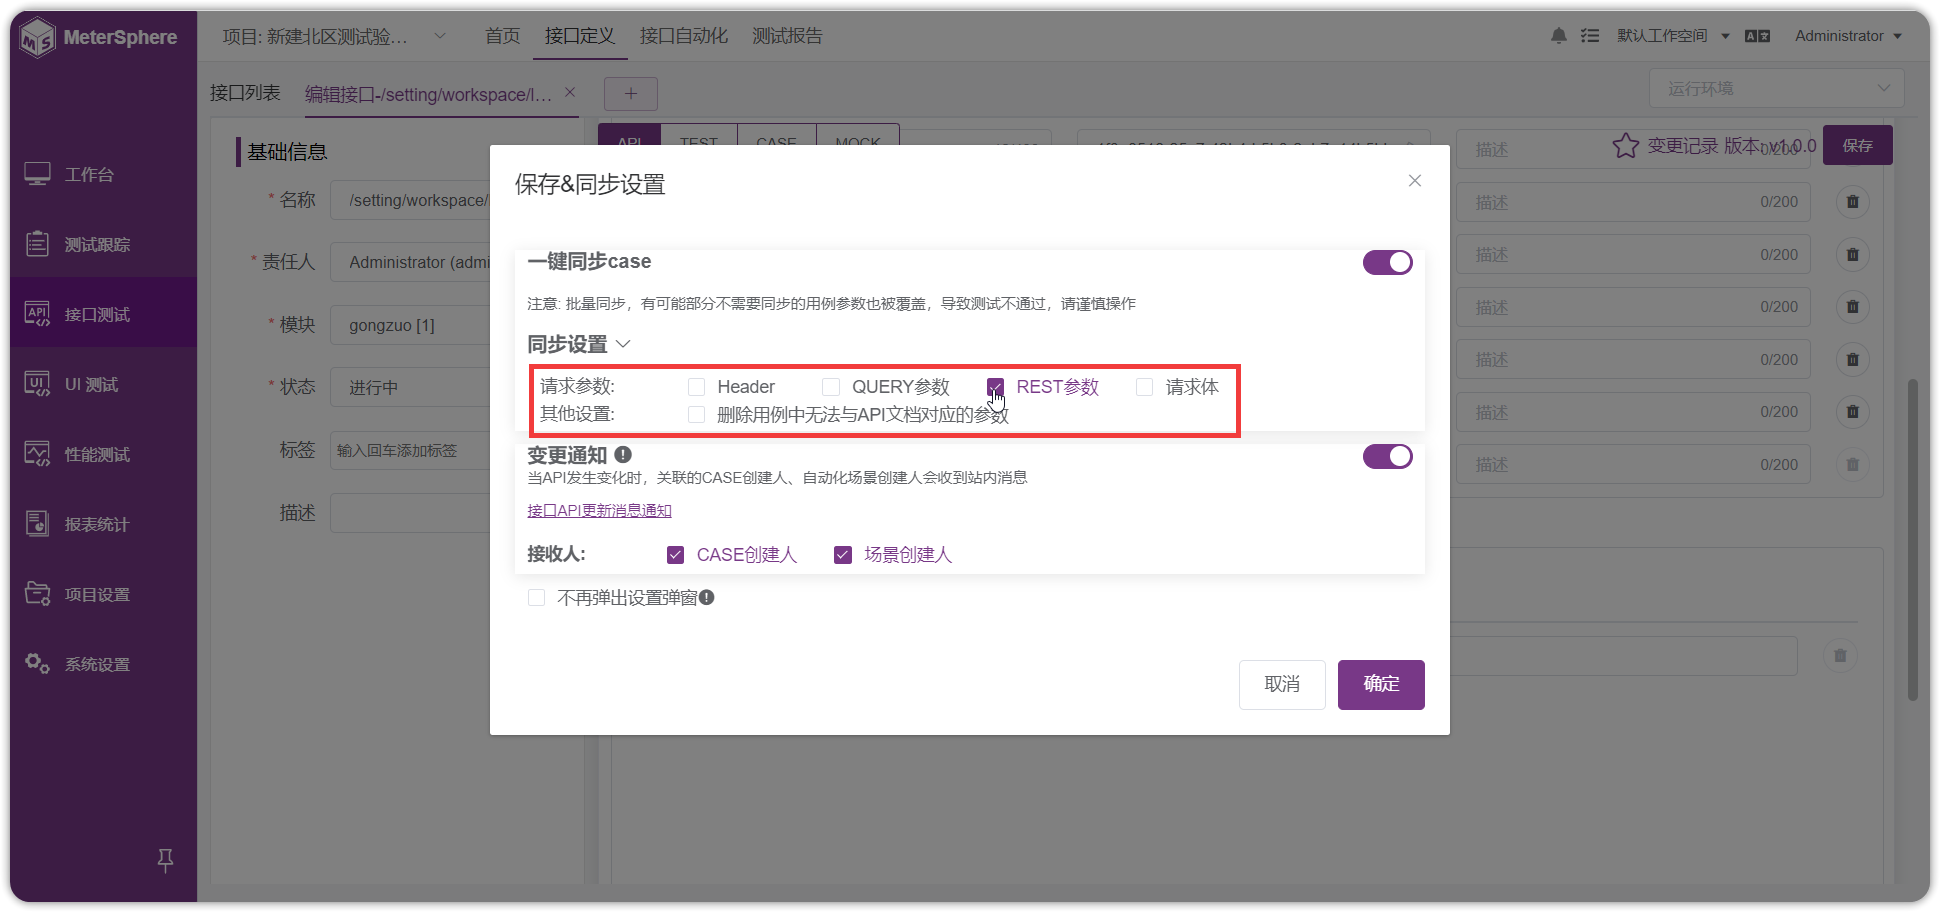Open the 运行环境 dropdown
The height and width of the screenshot is (912, 1940).
pos(1776,88)
